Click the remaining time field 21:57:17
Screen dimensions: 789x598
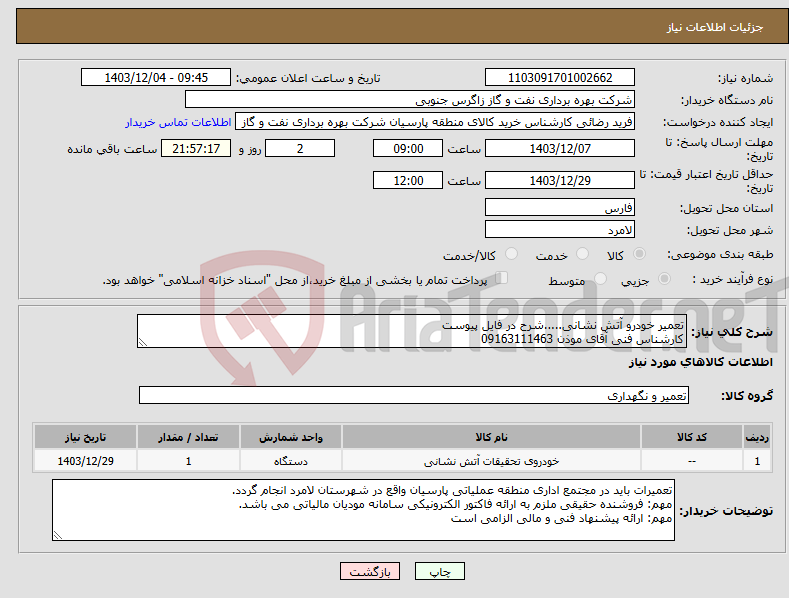pyautogui.click(x=196, y=148)
